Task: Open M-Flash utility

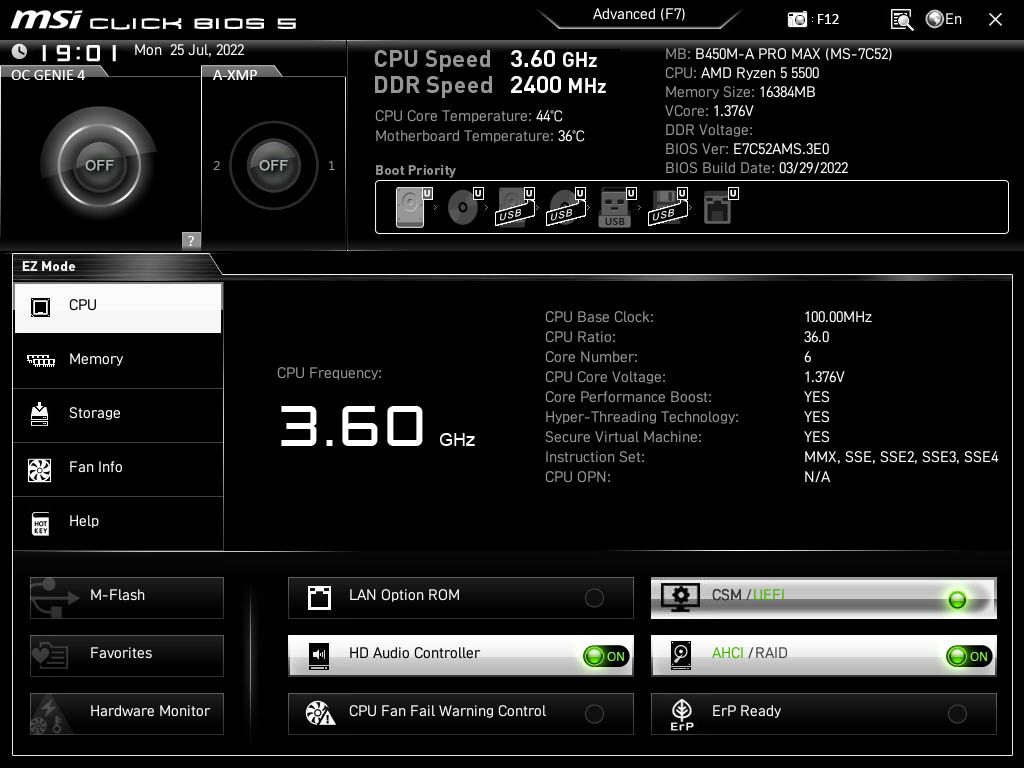Action: pos(127,598)
